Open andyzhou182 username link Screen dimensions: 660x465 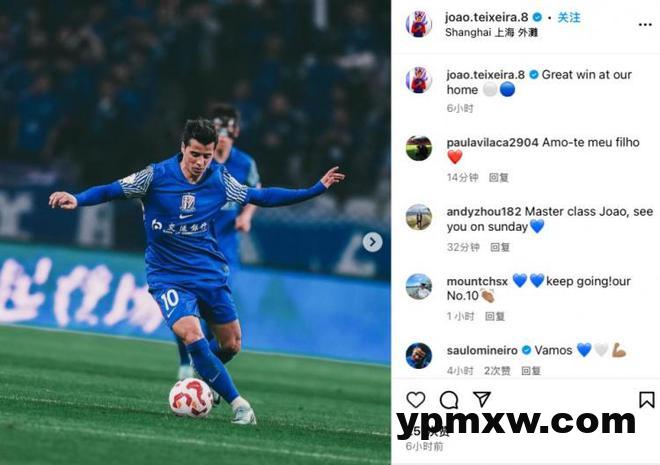tap(484, 212)
